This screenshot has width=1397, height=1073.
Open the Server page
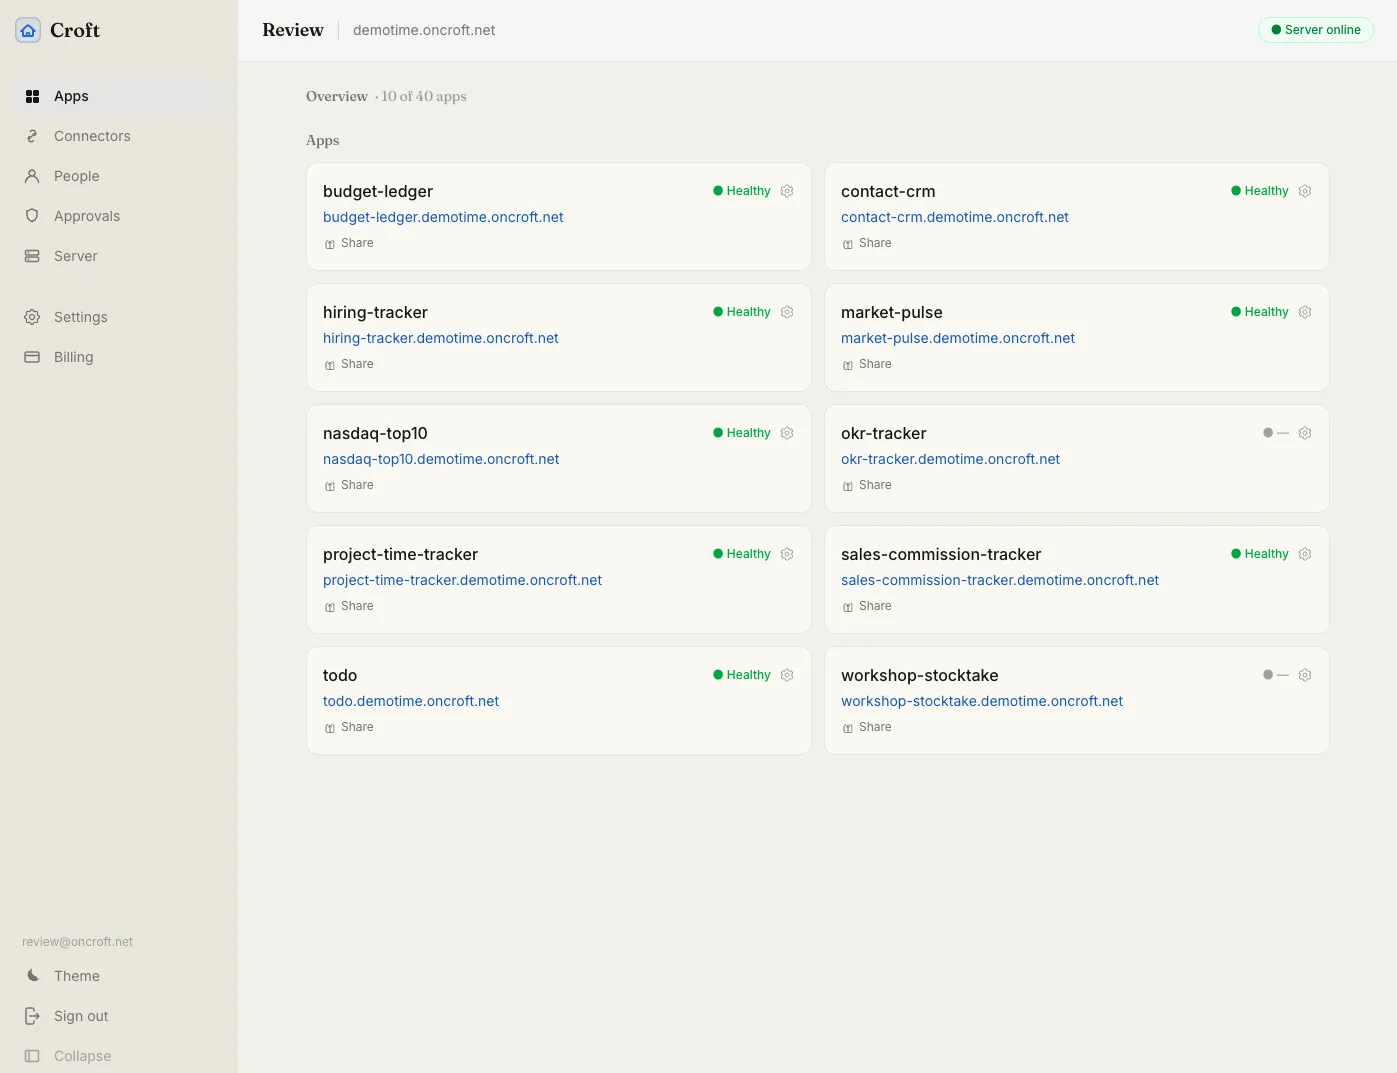point(119,256)
